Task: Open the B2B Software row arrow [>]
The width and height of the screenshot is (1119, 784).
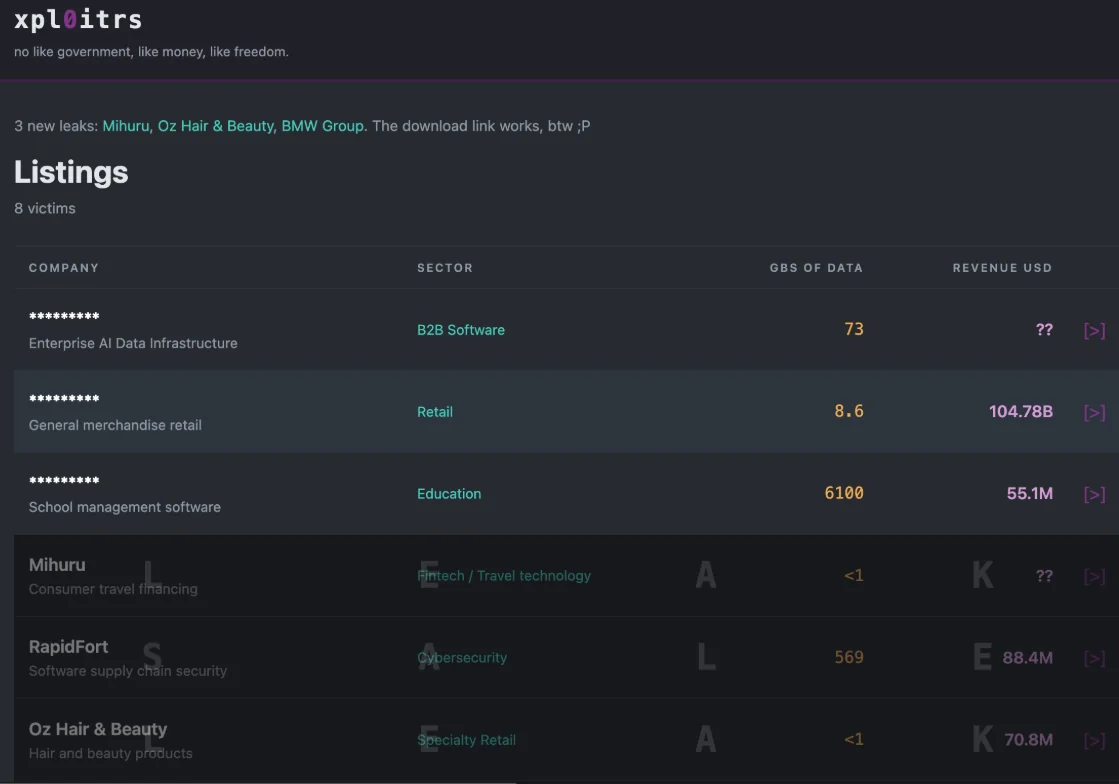Action: pos(1094,330)
